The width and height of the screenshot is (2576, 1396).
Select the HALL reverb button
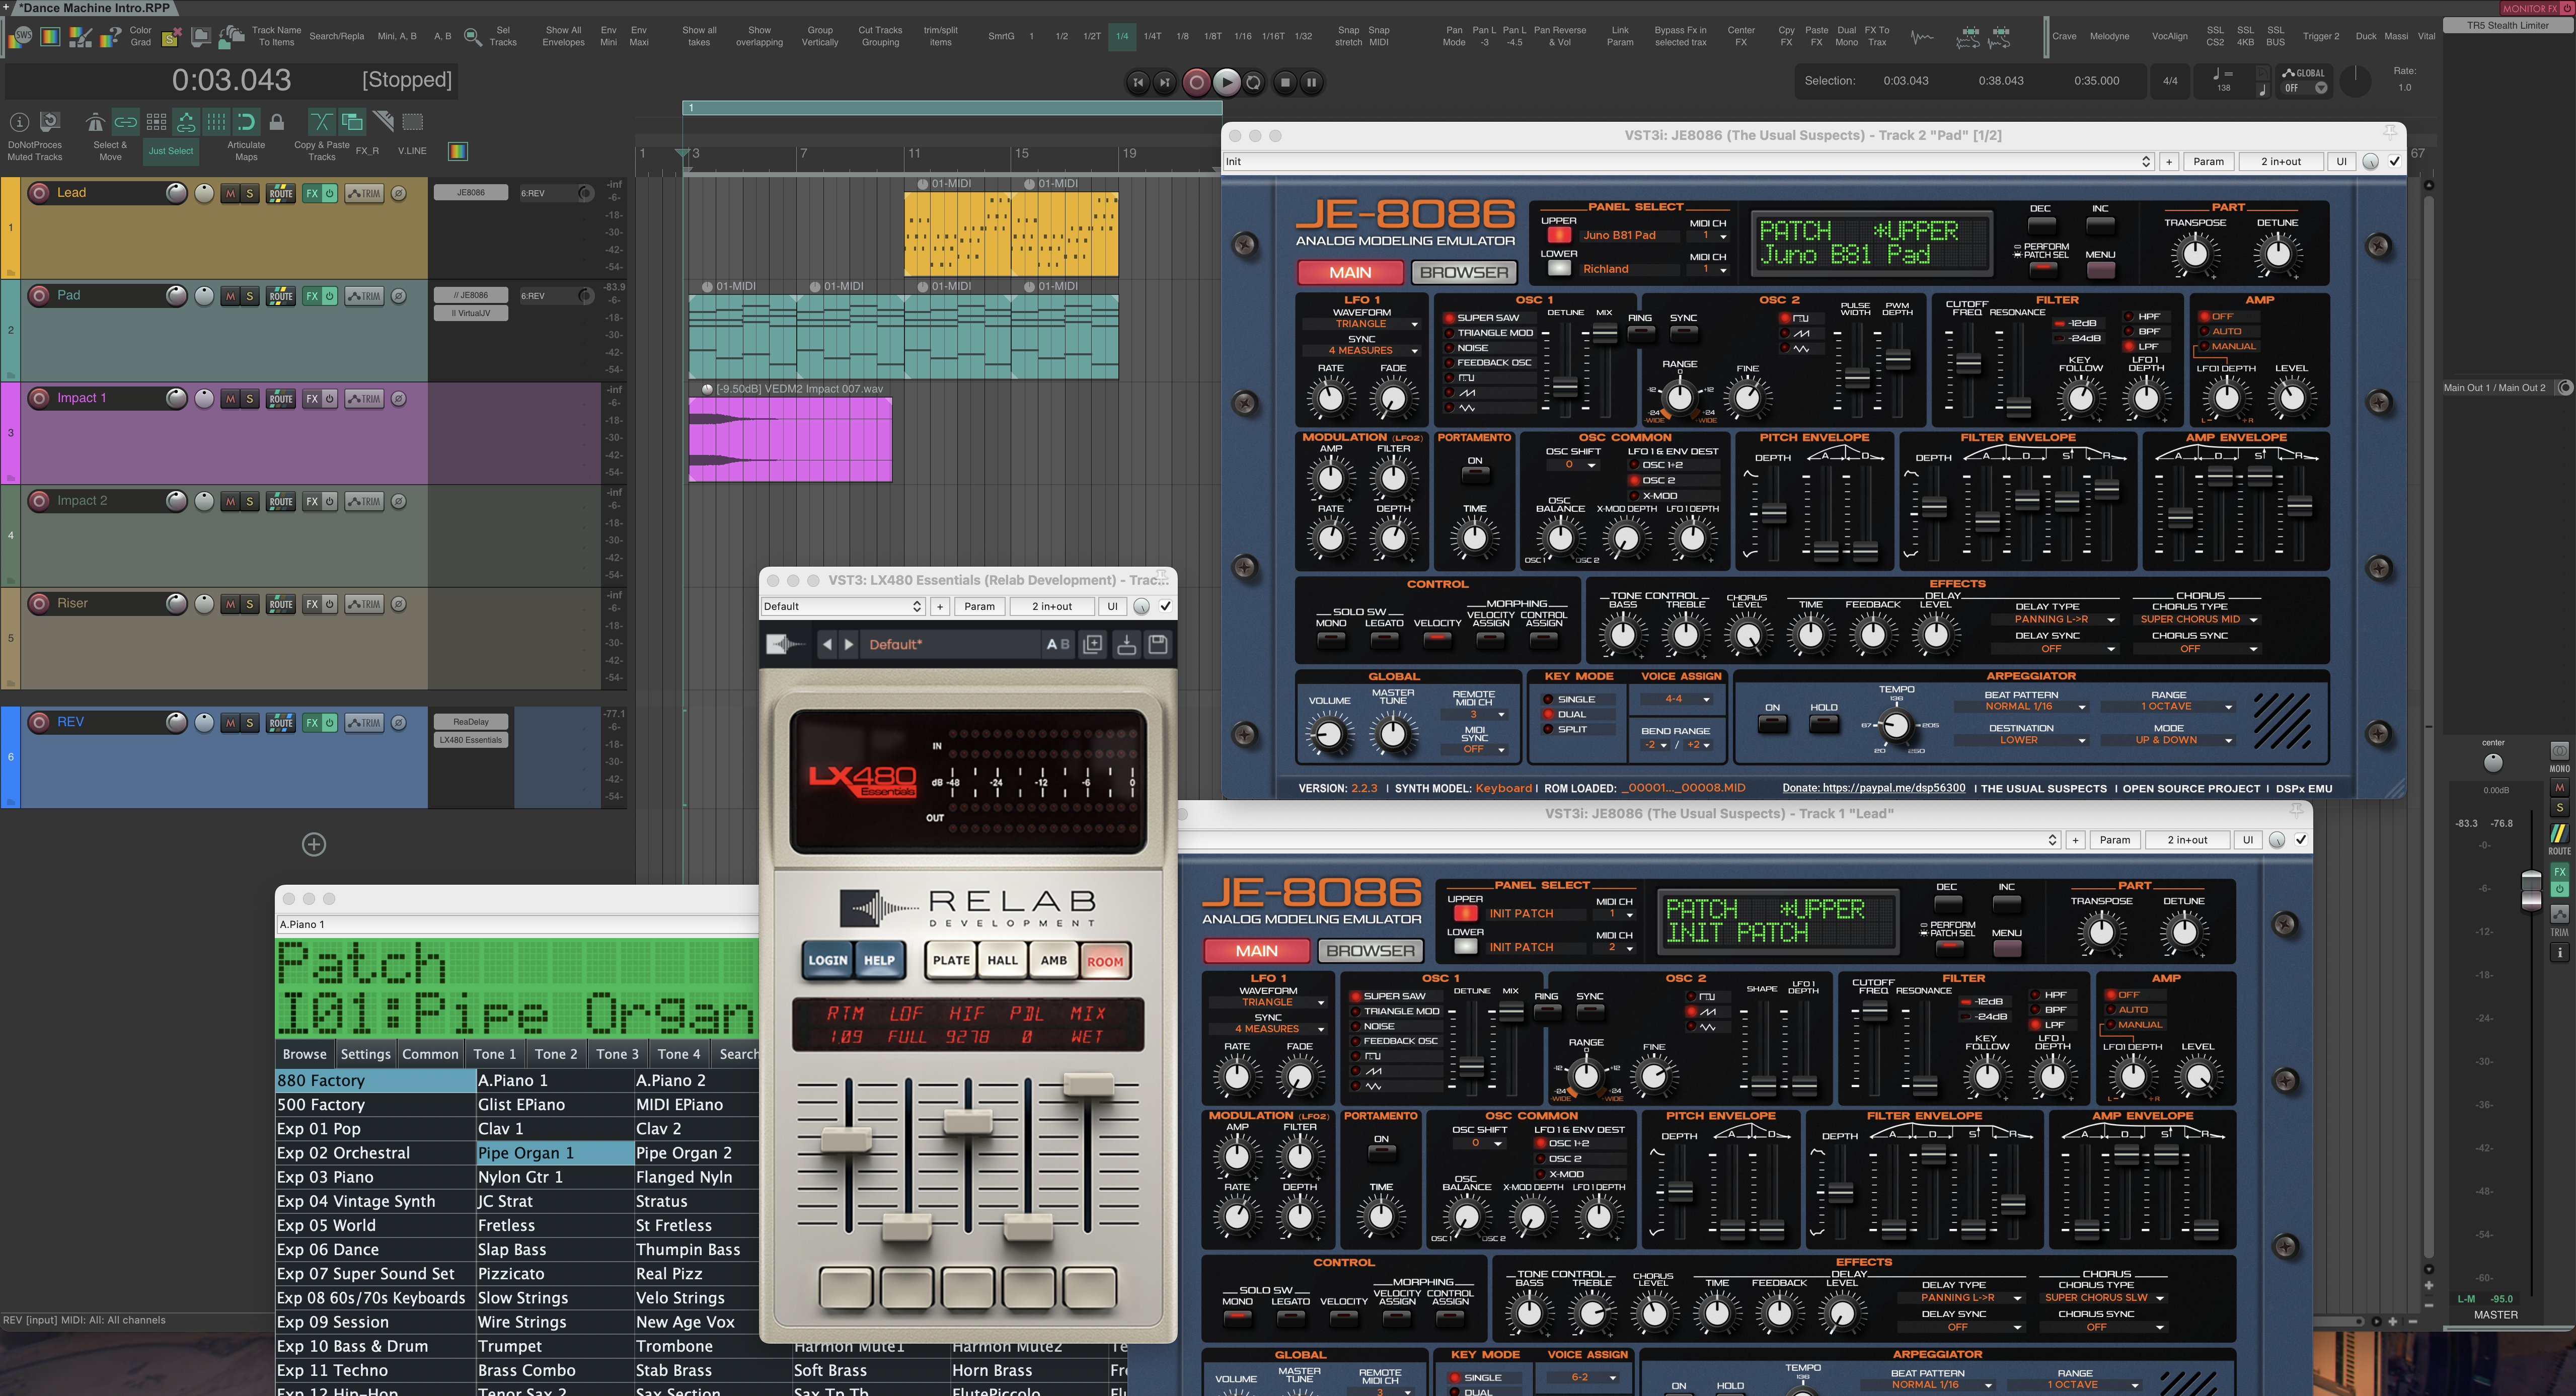tap(1002, 960)
